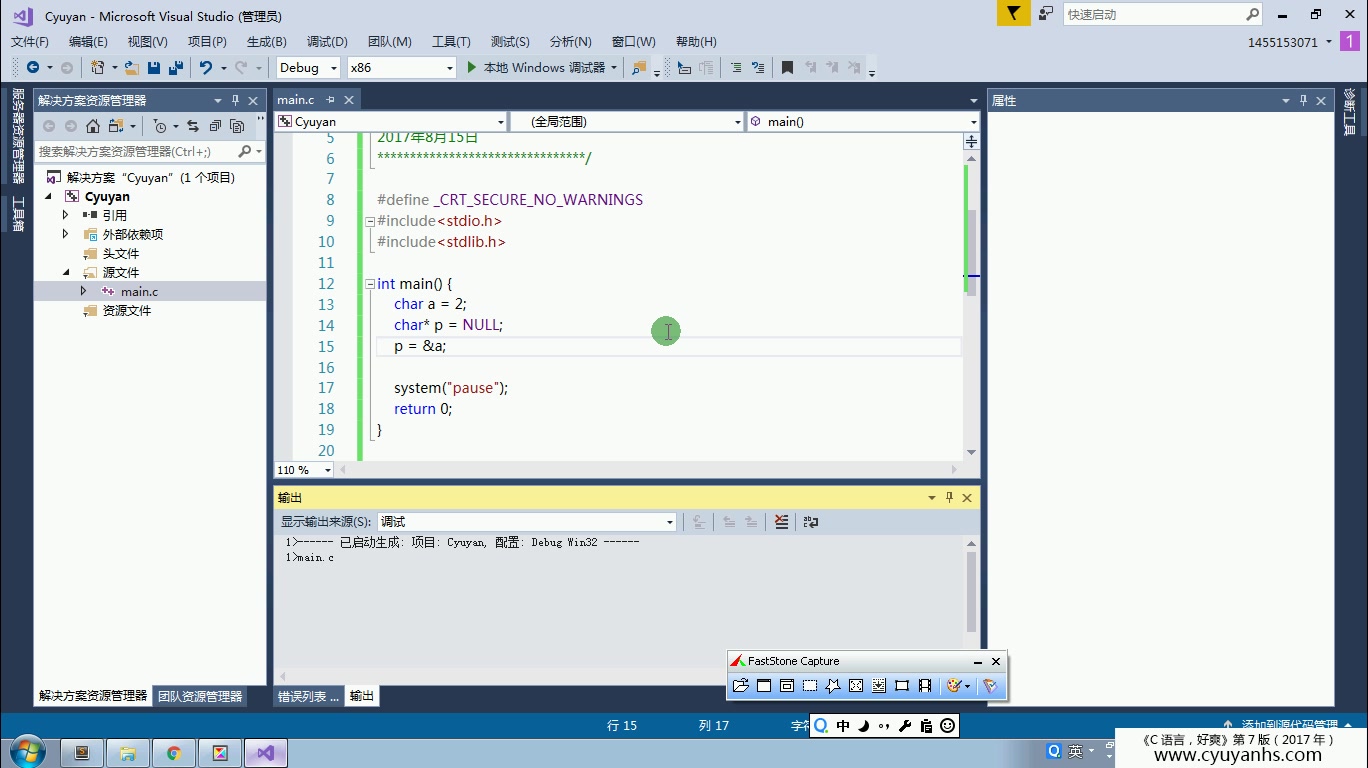Comment out the selected lines icon
Image resolution: width=1368 pixels, height=768 pixels.
coord(736,67)
